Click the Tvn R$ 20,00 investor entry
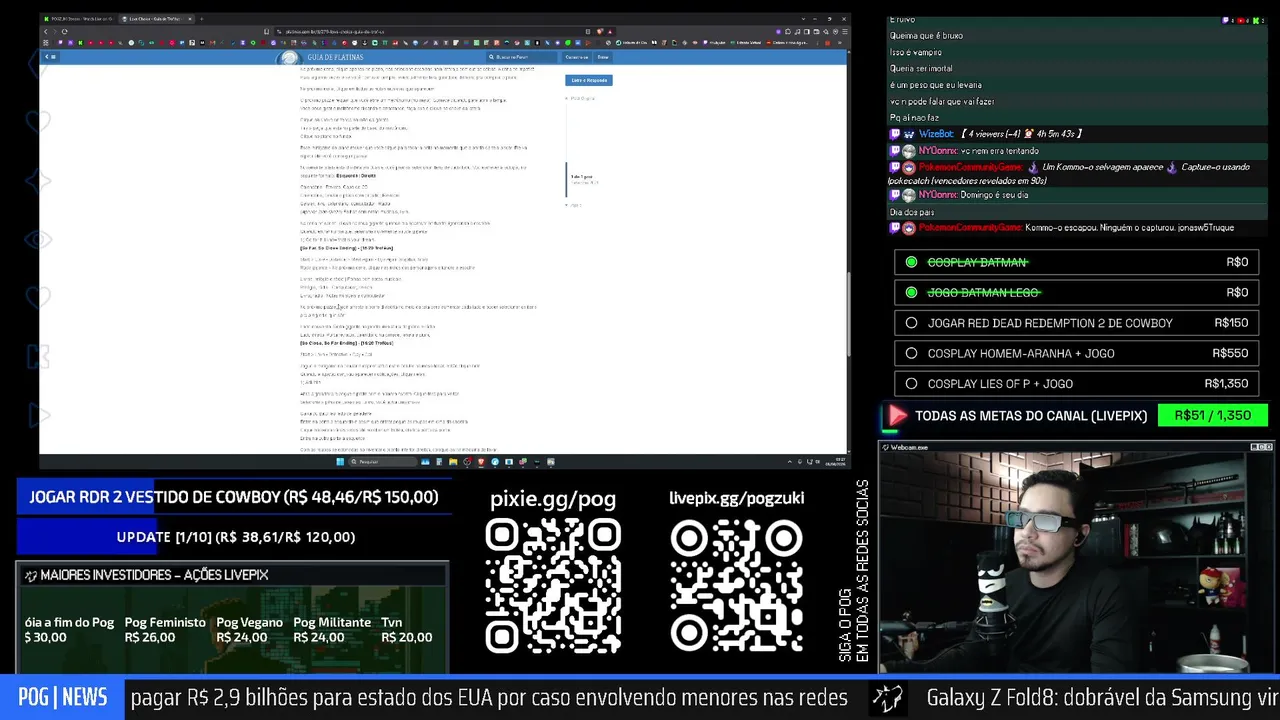Screen dimensions: 1280x720 click(x=406, y=630)
